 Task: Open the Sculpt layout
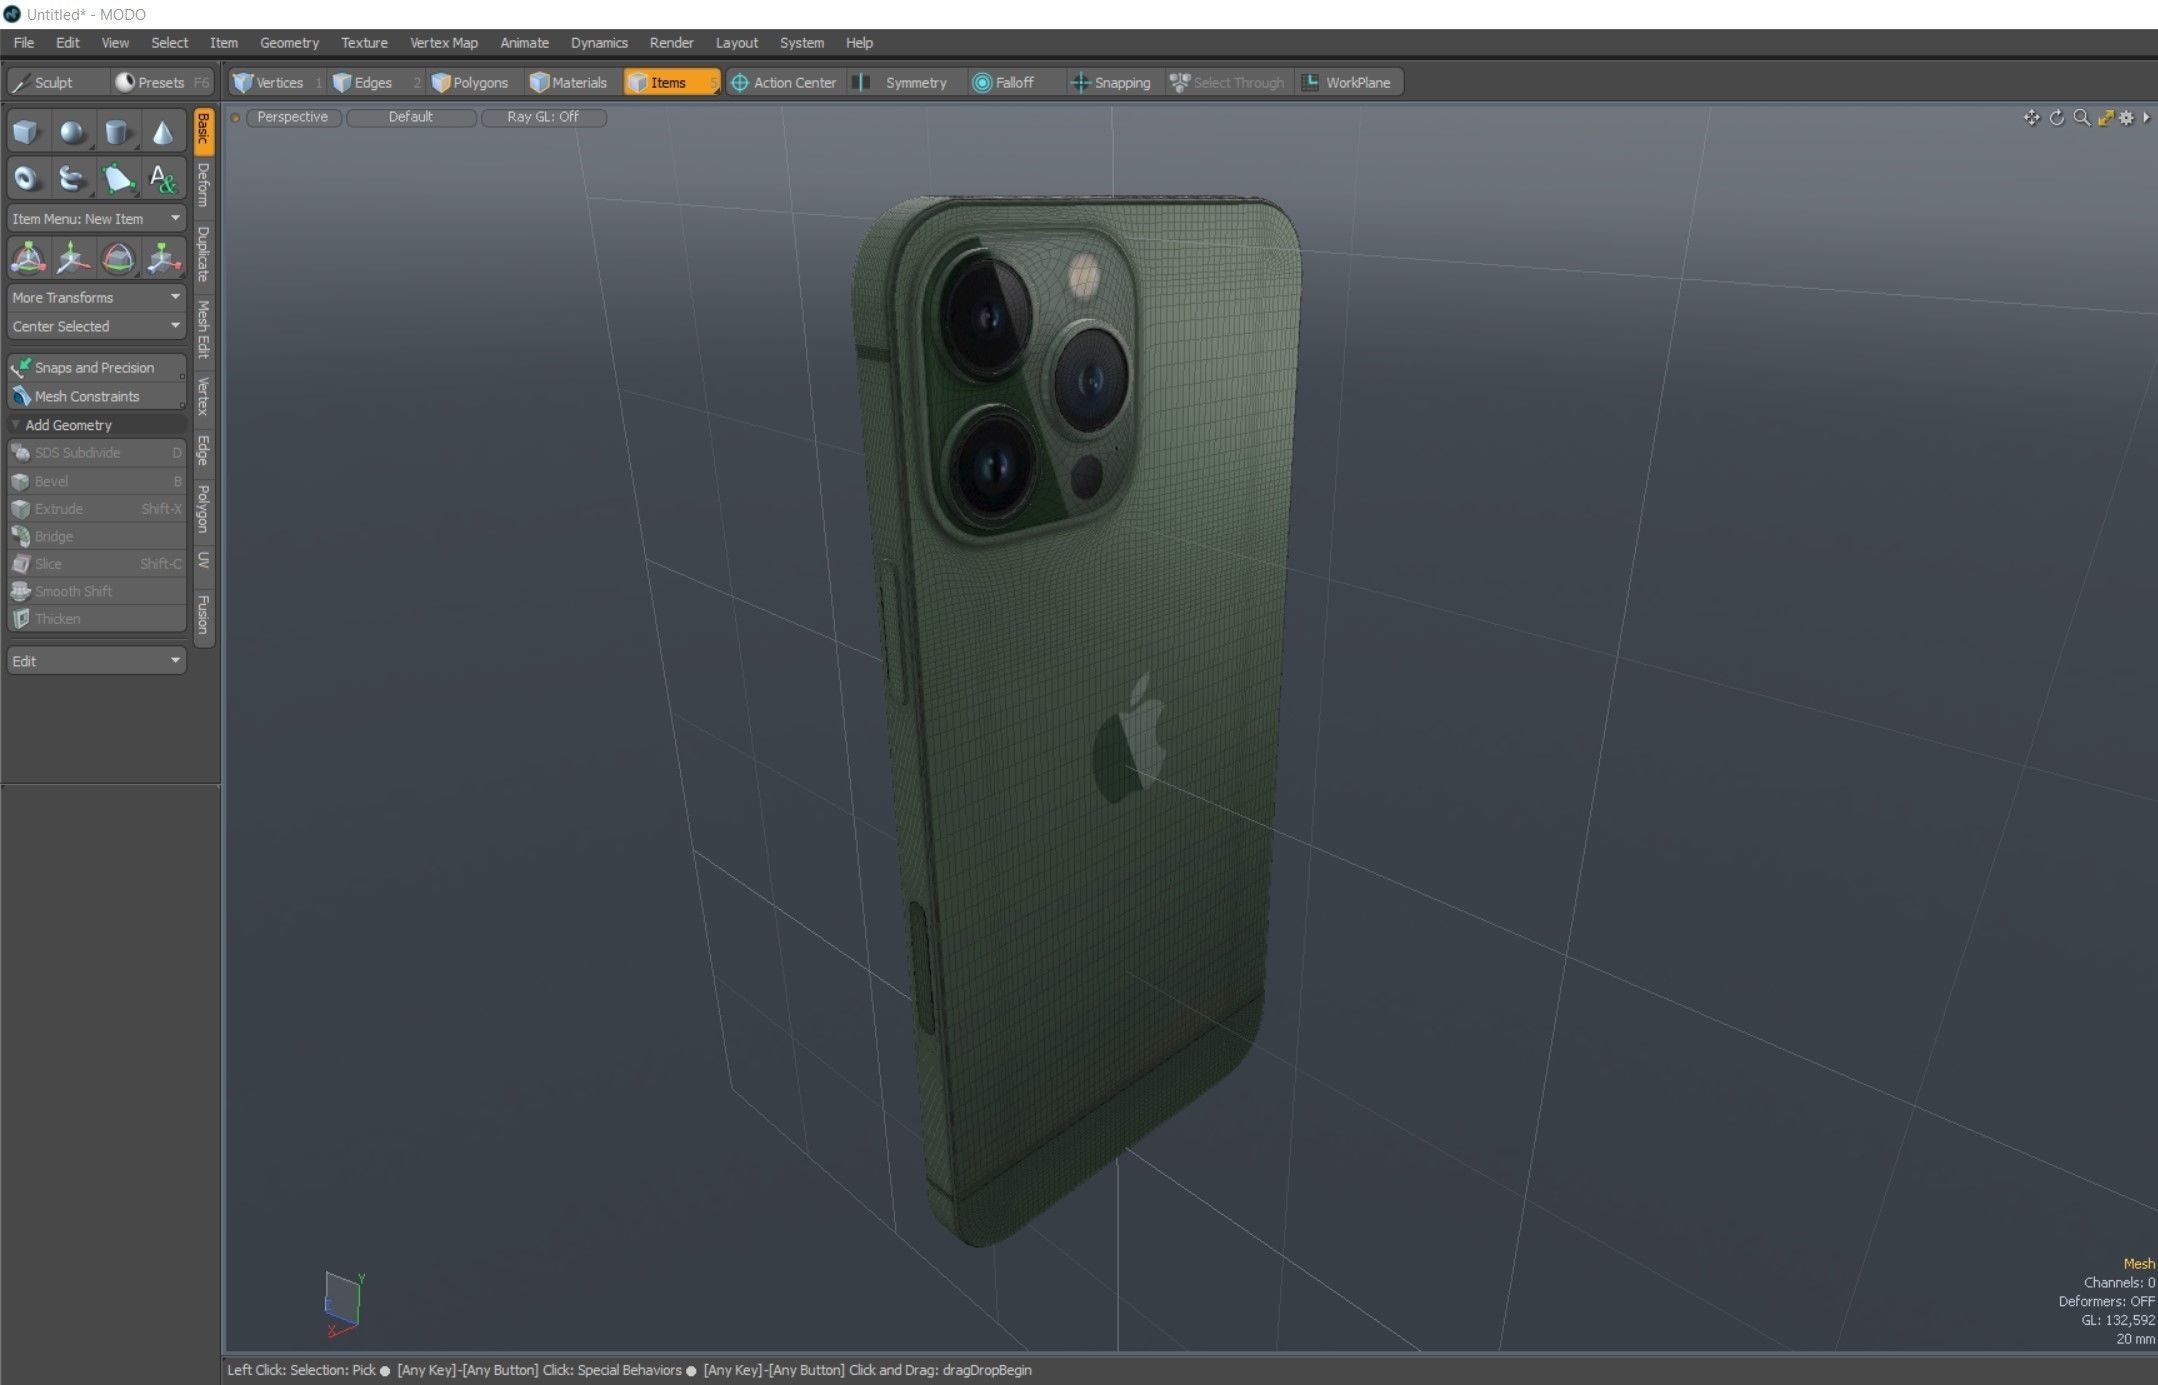click(x=56, y=82)
